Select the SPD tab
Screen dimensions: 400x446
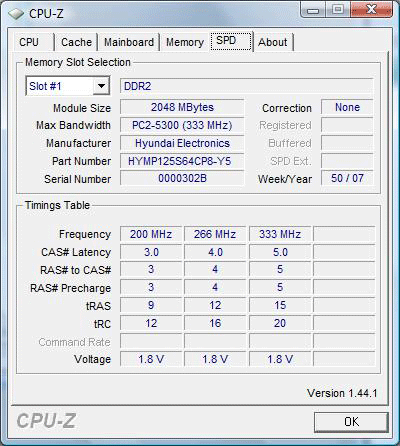231,41
